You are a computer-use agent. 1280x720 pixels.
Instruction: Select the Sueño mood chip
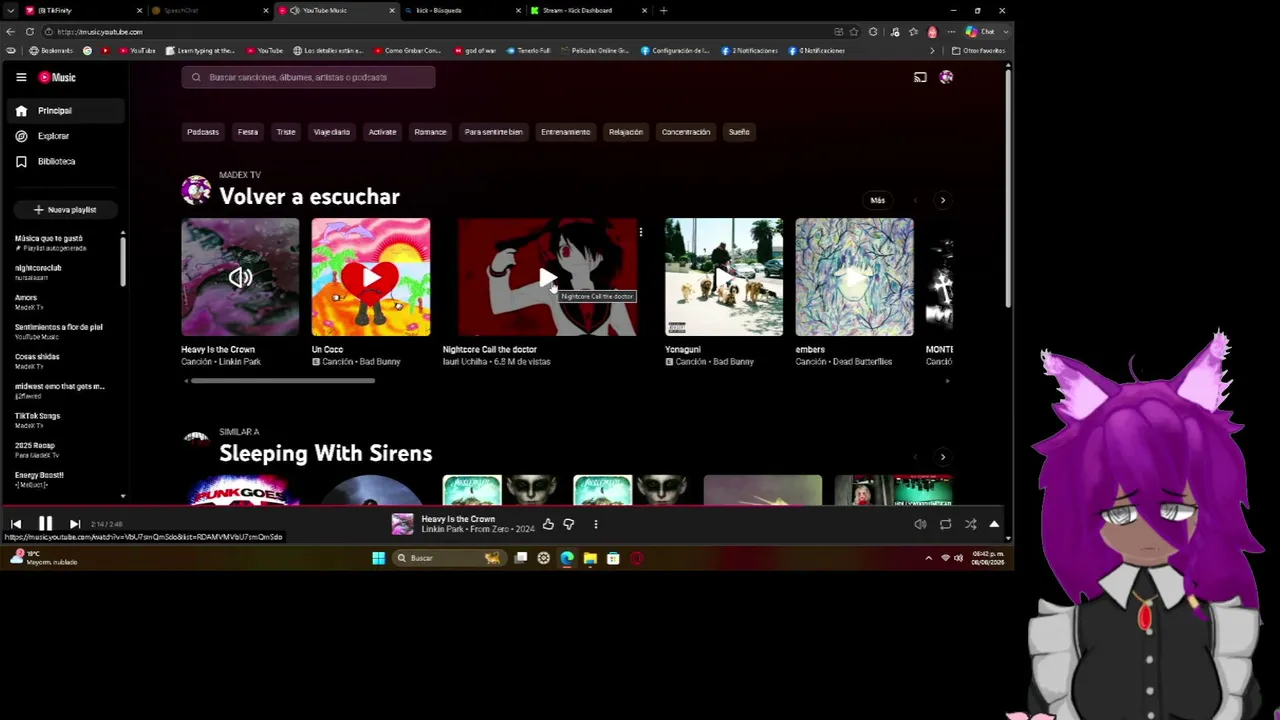coord(739,132)
